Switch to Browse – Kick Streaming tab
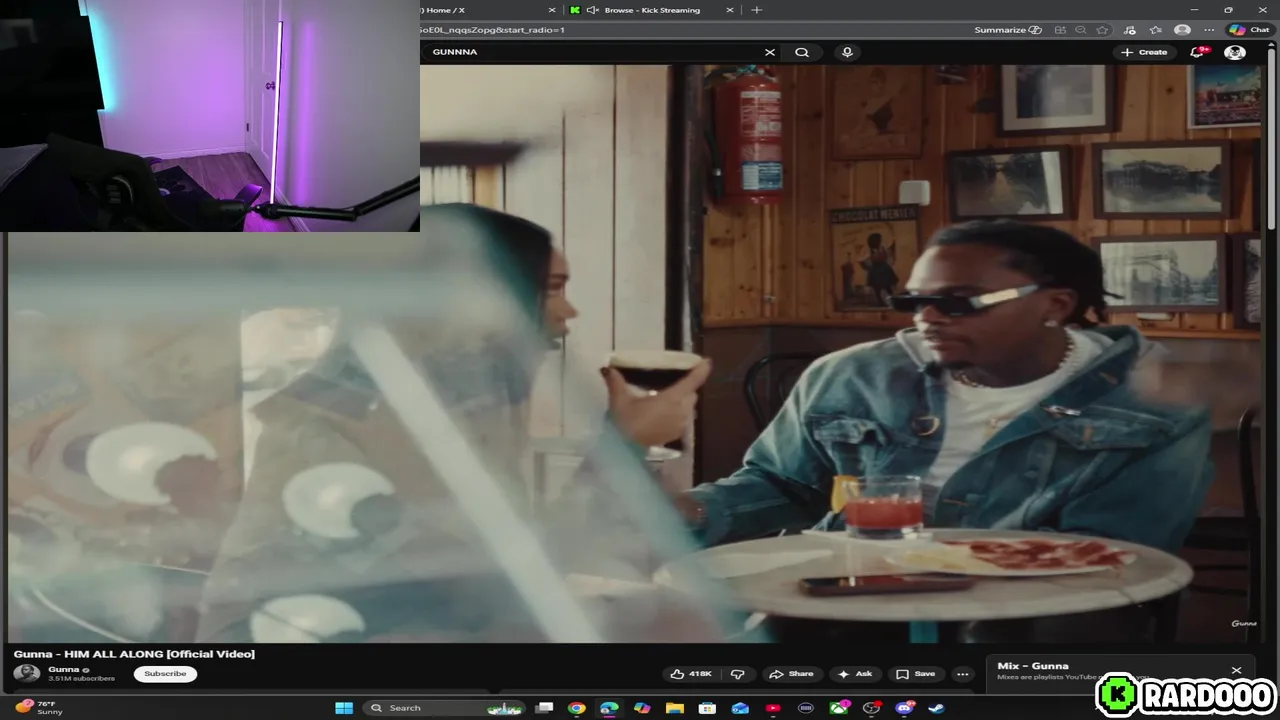This screenshot has width=1280, height=720. coord(650,10)
